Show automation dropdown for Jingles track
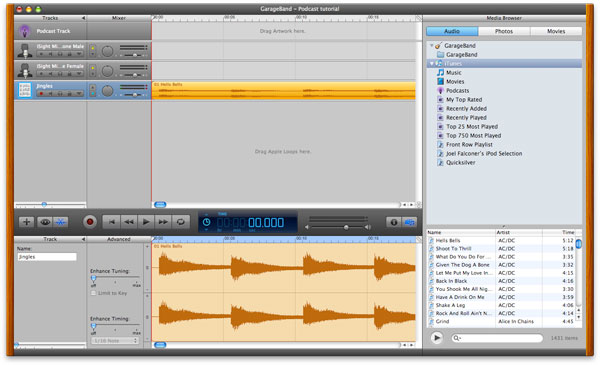600x365 pixels. [79, 93]
